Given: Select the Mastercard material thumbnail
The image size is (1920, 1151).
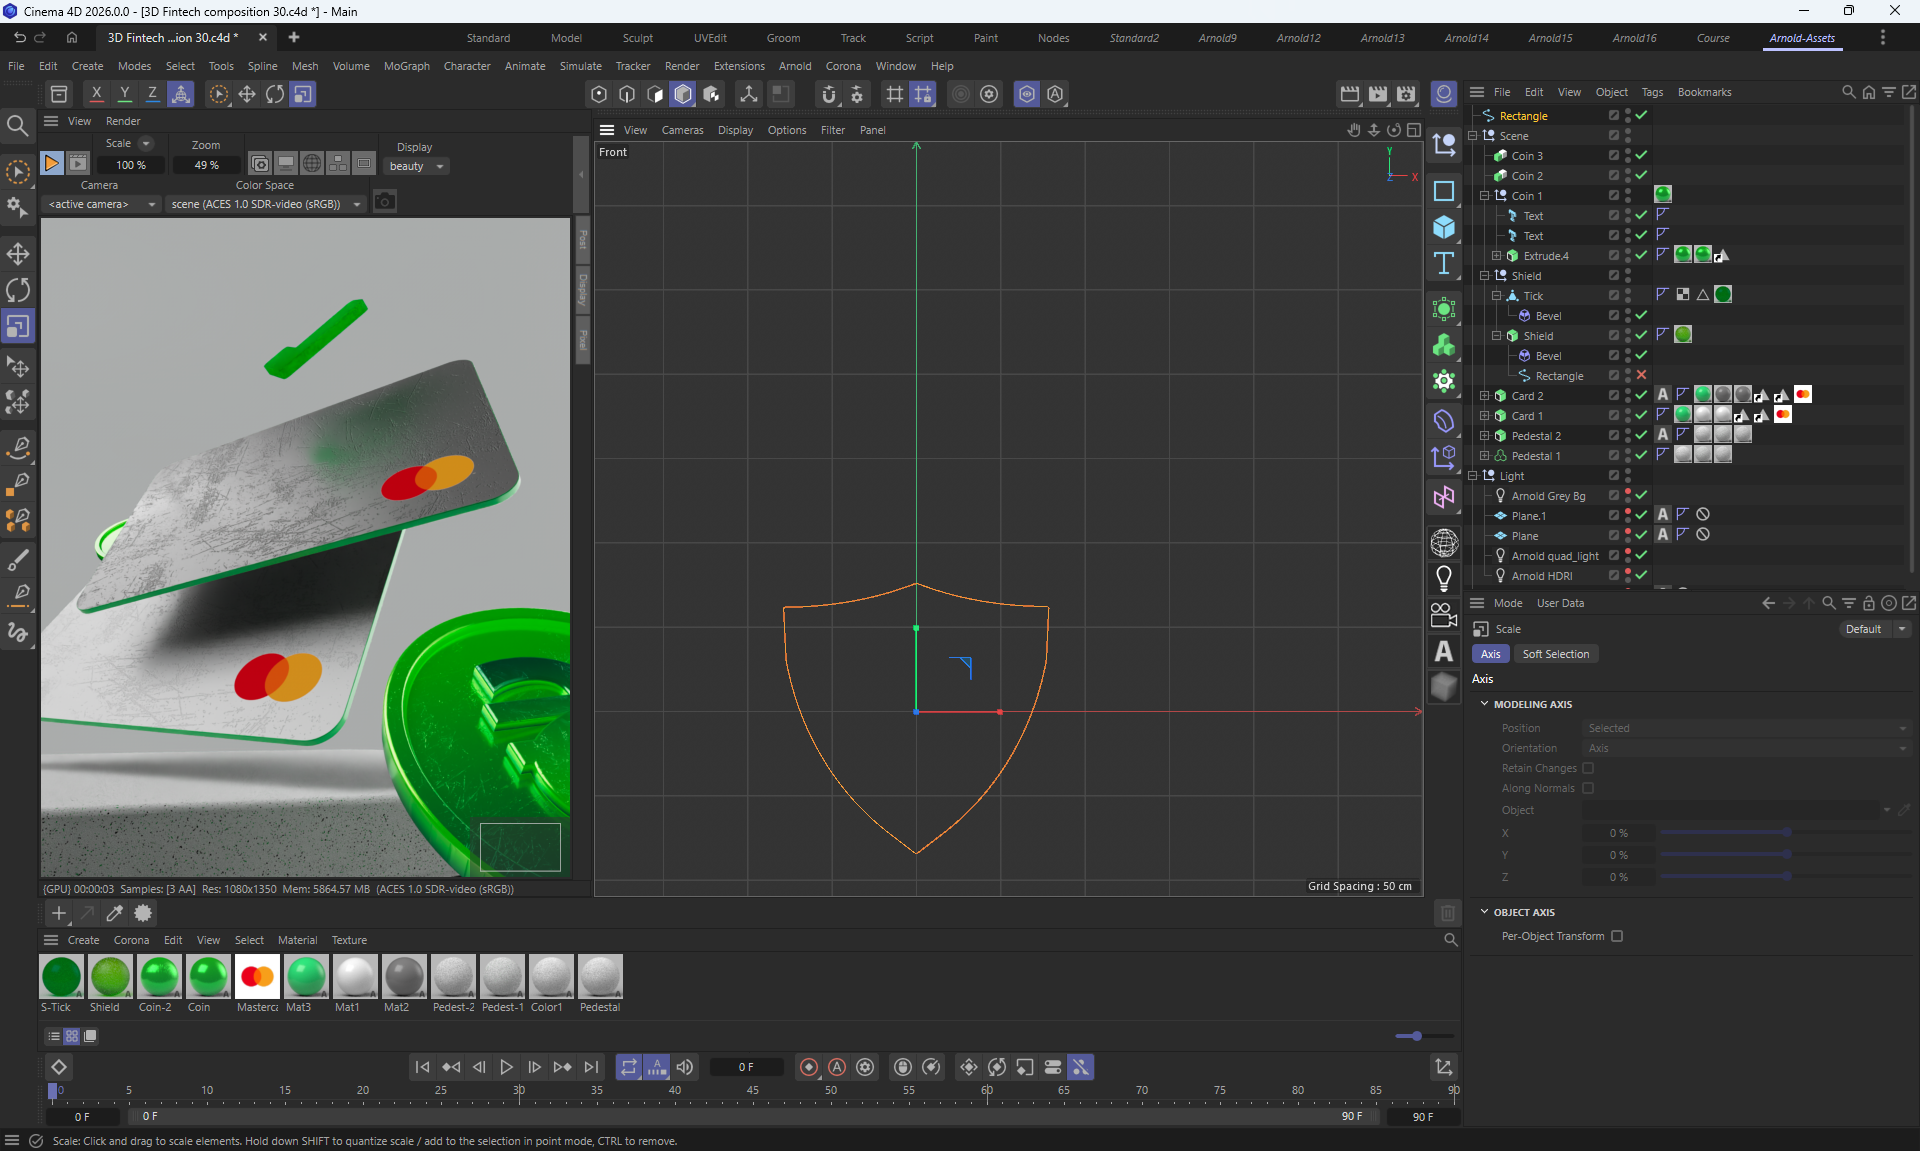Looking at the screenshot, I should 257,977.
